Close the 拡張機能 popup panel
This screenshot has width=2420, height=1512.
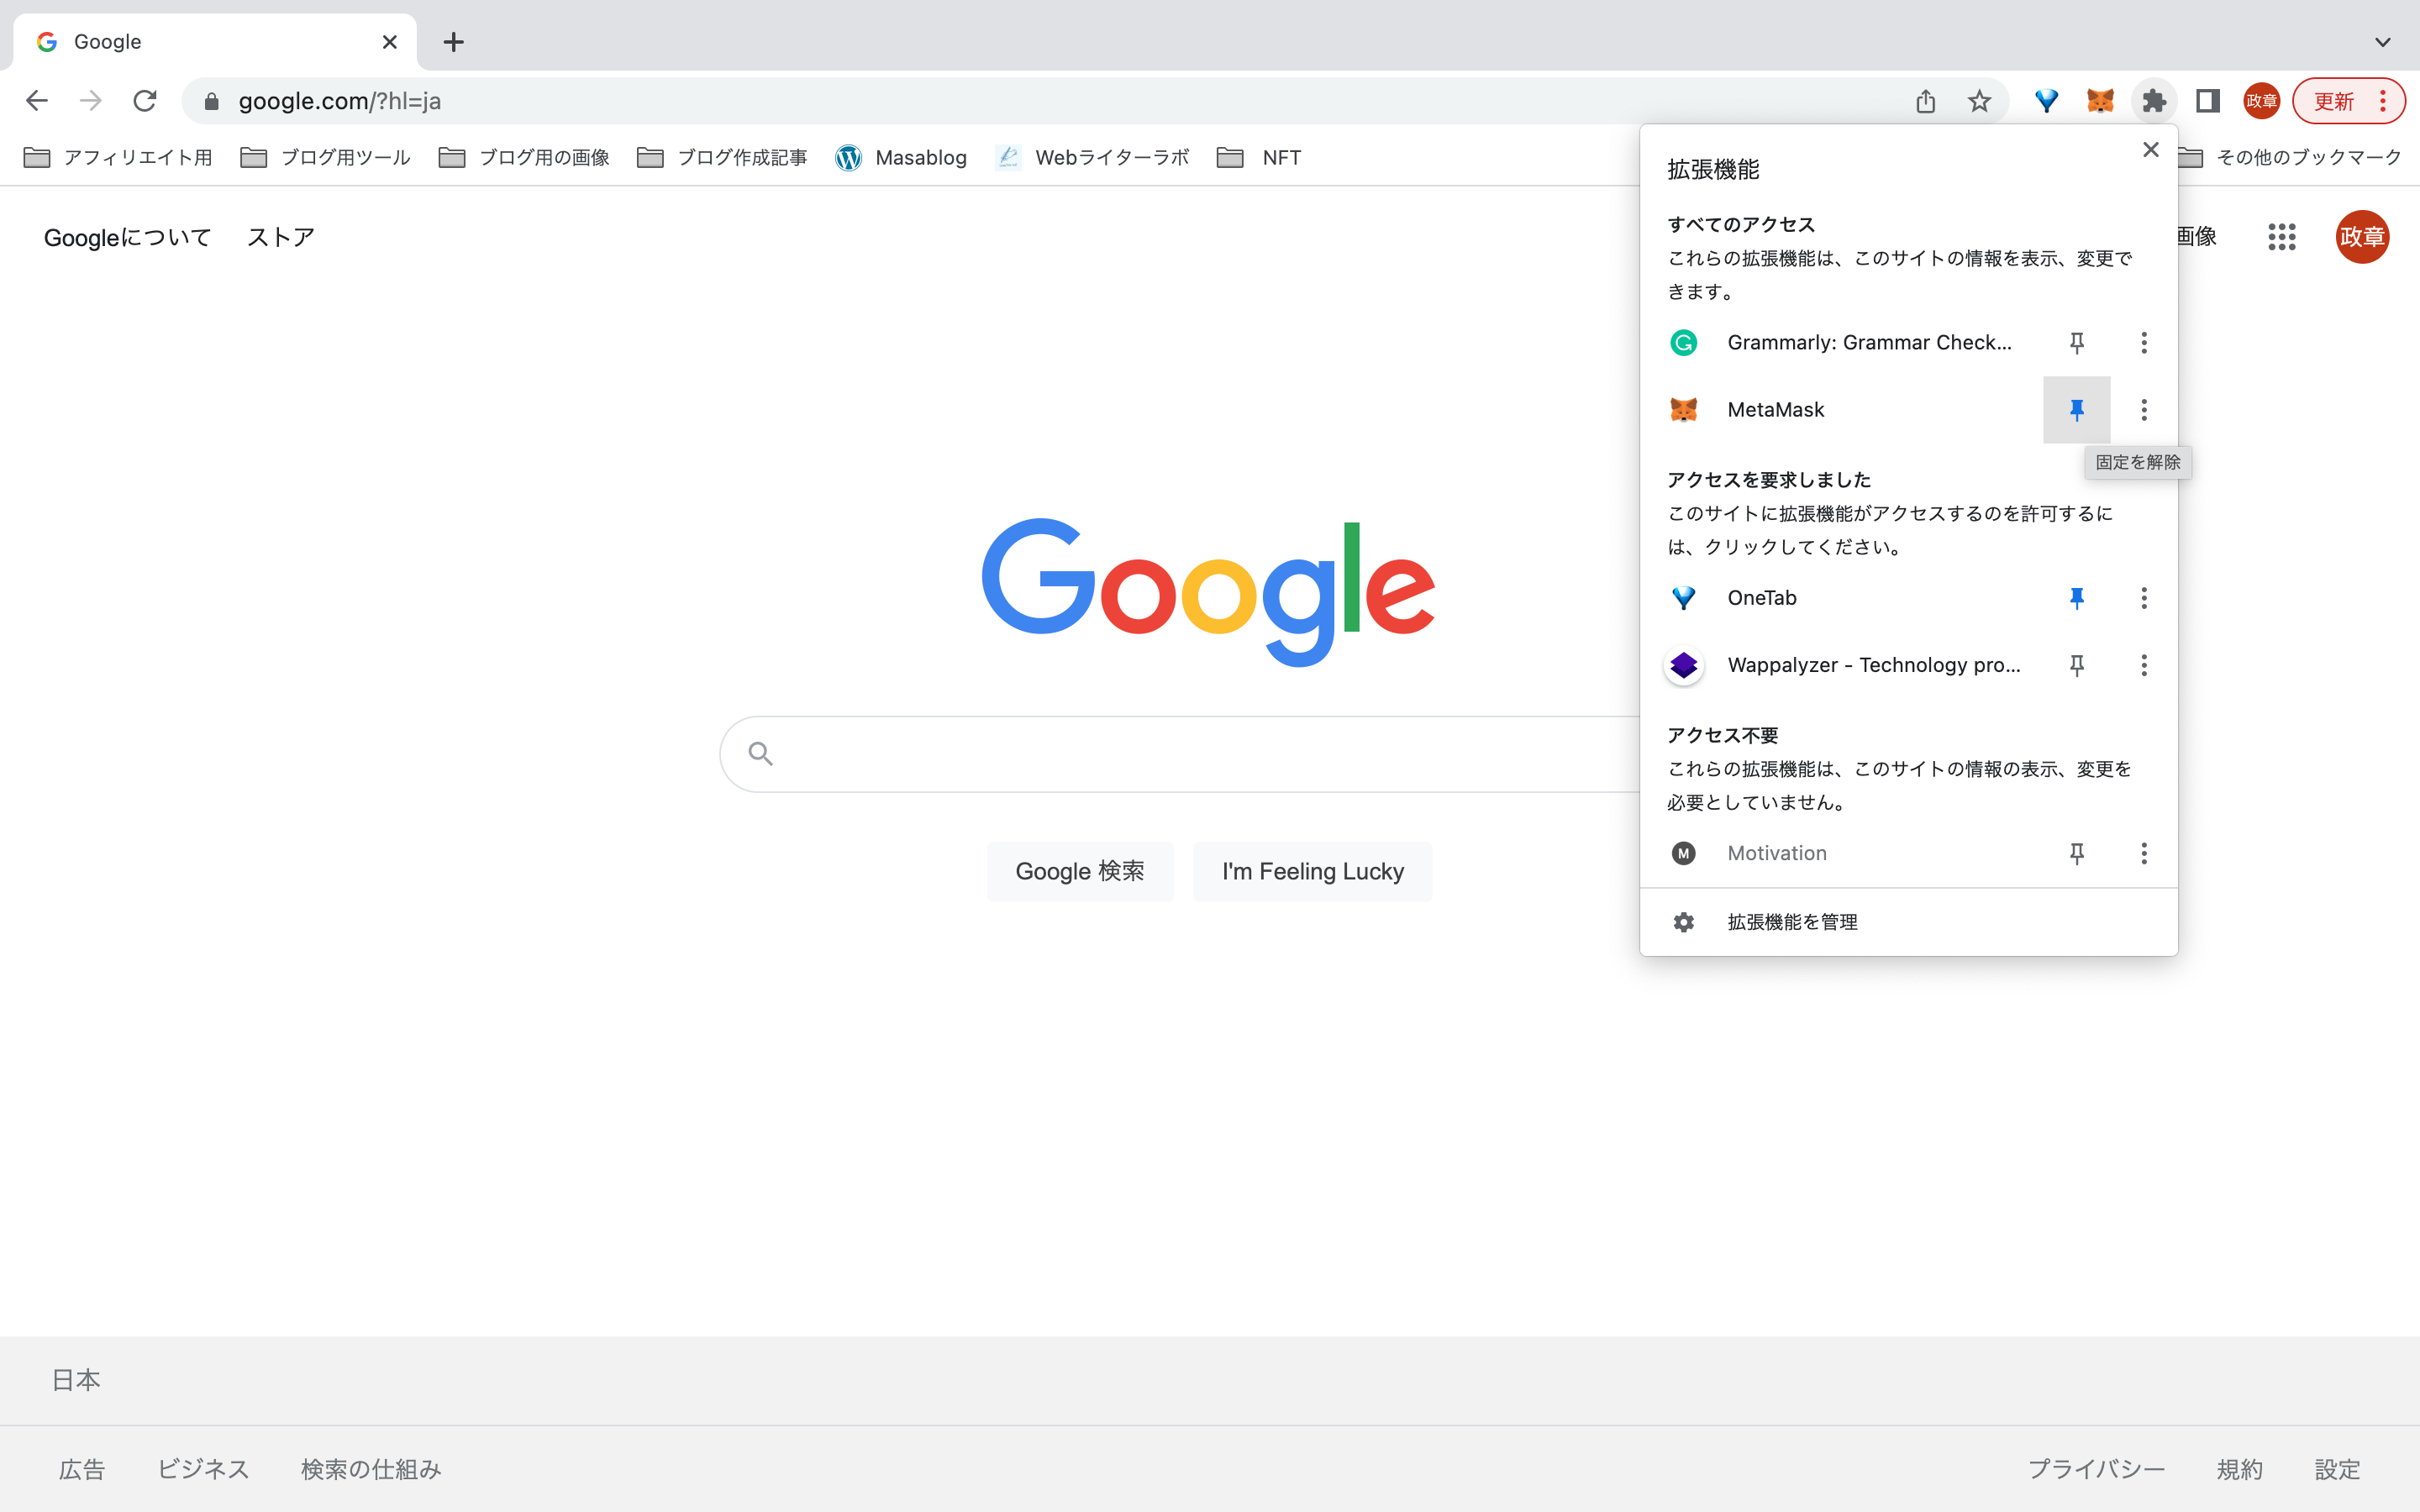[2151, 150]
